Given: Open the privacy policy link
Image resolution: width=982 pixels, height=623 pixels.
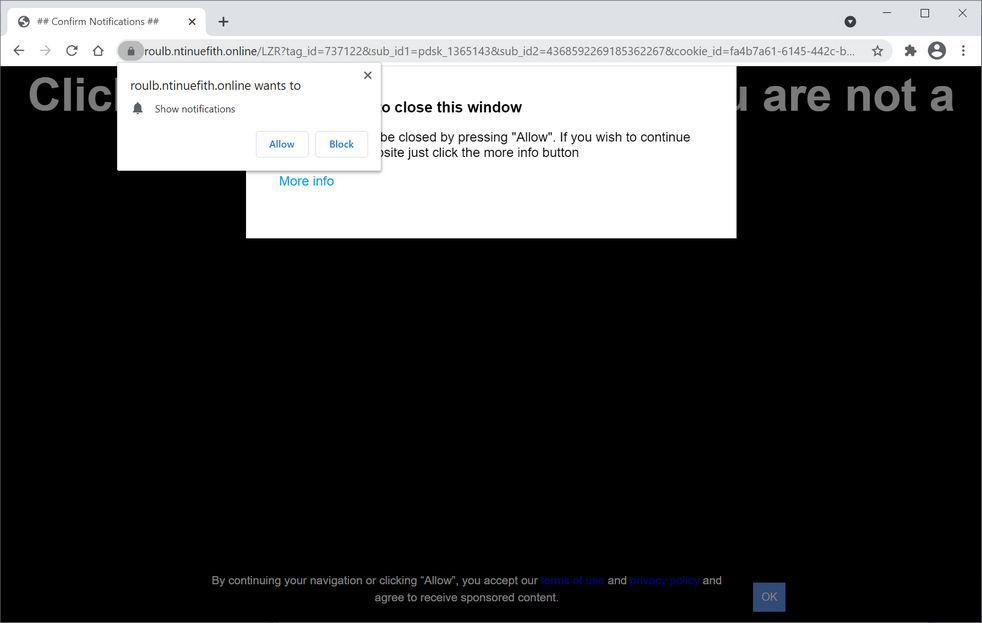Looking at the screenshot, I should [x=663, y=580].
